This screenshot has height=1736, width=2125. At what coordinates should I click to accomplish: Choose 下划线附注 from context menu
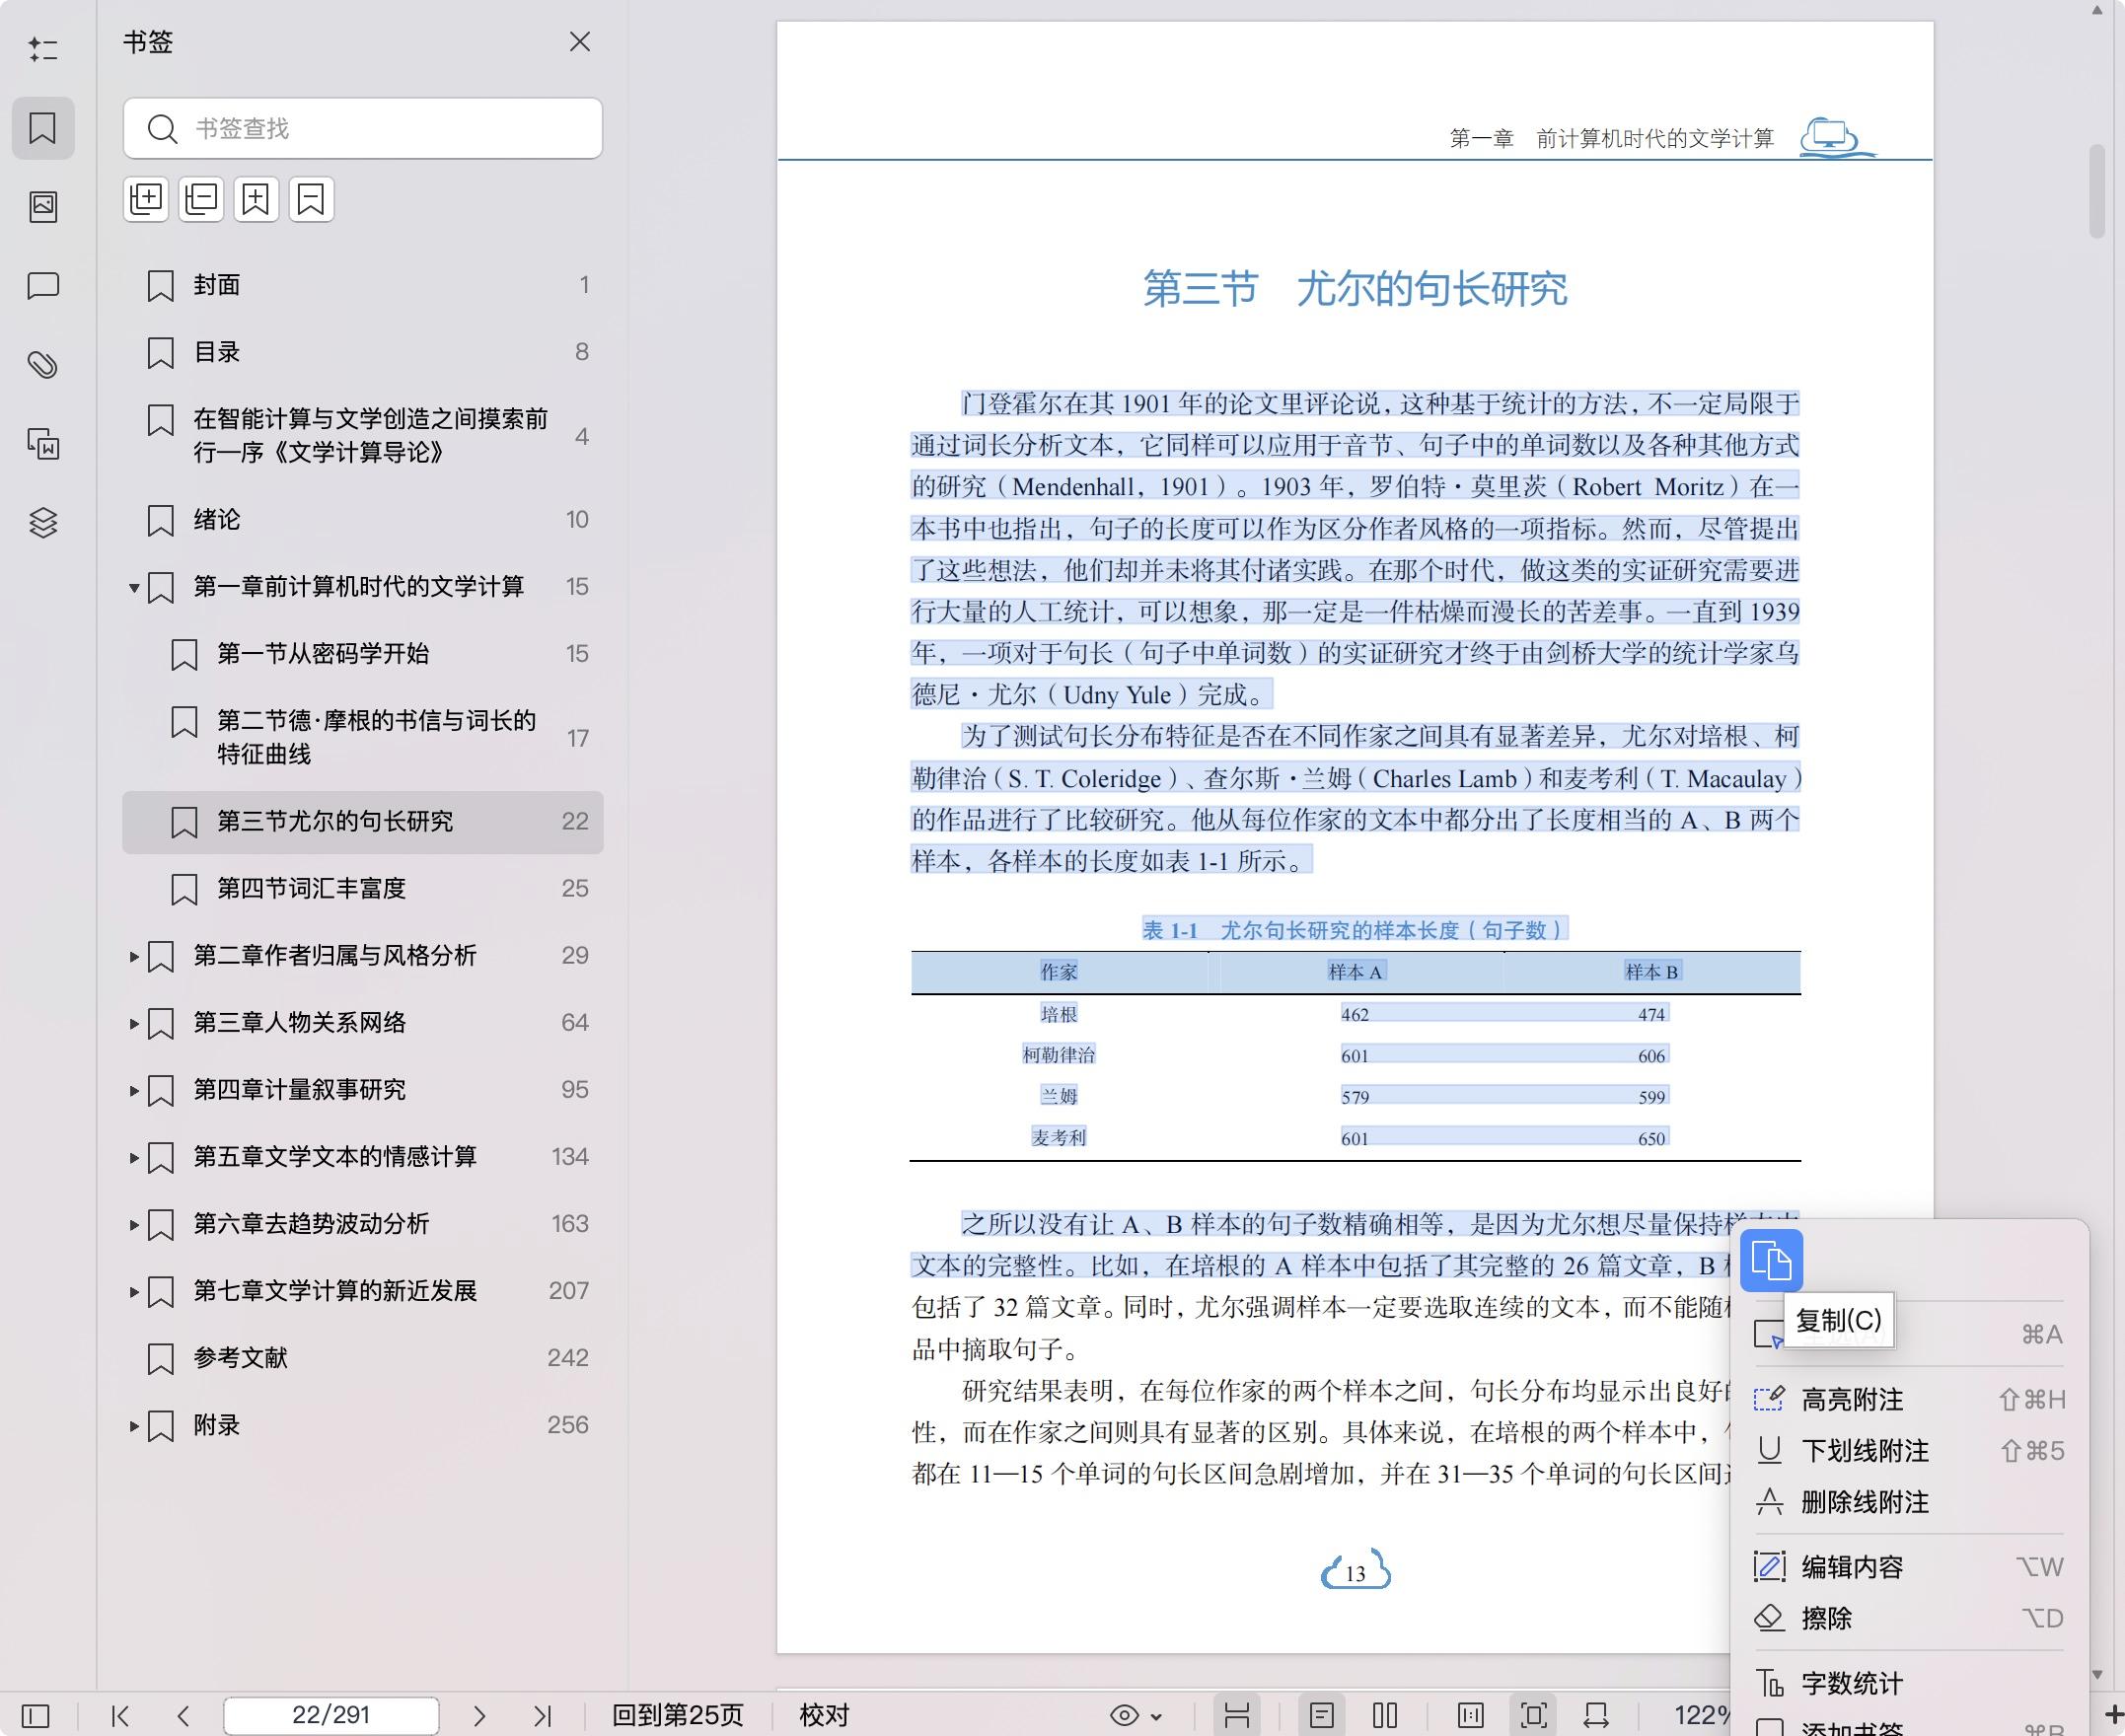(1909, 1450)
